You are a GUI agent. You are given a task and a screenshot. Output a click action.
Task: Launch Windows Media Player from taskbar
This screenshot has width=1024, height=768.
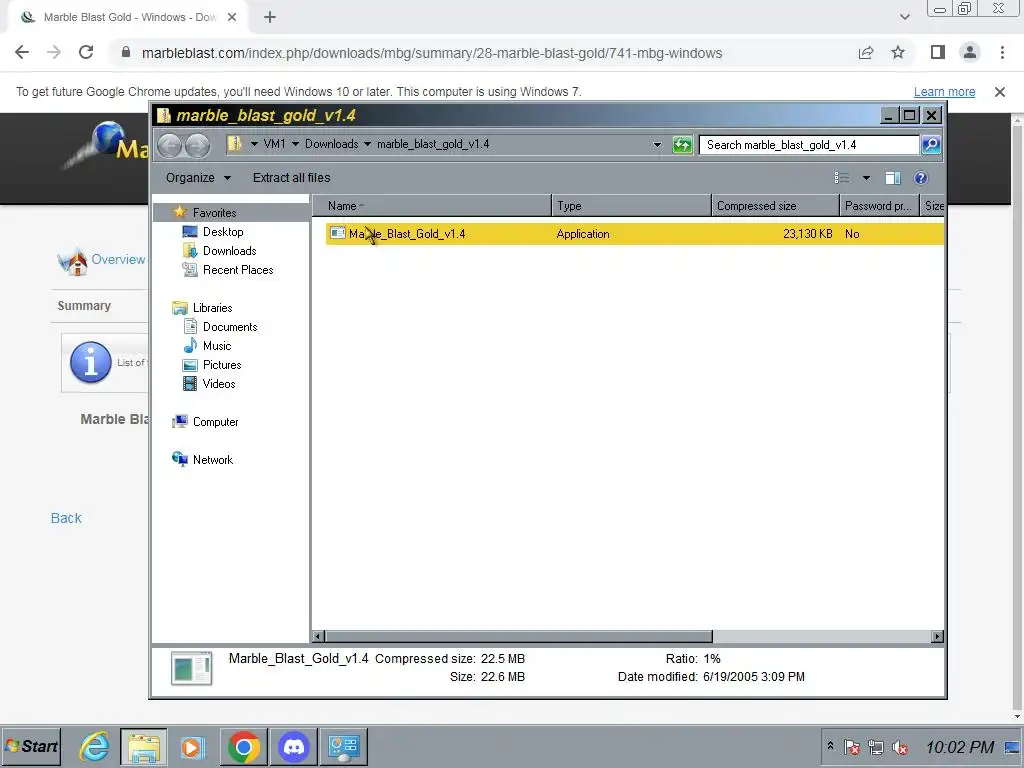point(193,746)
